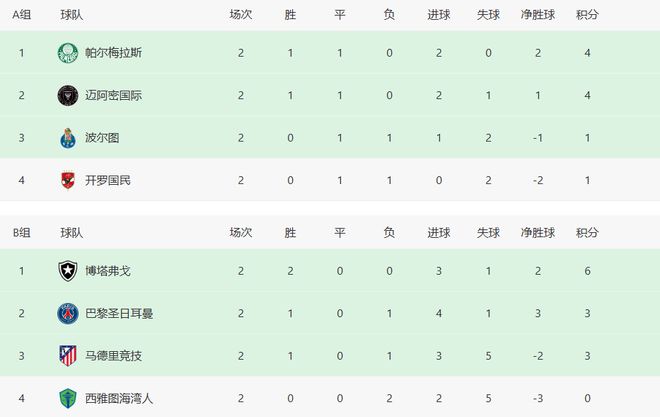Click the Atlético Madrid team badge
Screen dimensions: 660x417
67,355
